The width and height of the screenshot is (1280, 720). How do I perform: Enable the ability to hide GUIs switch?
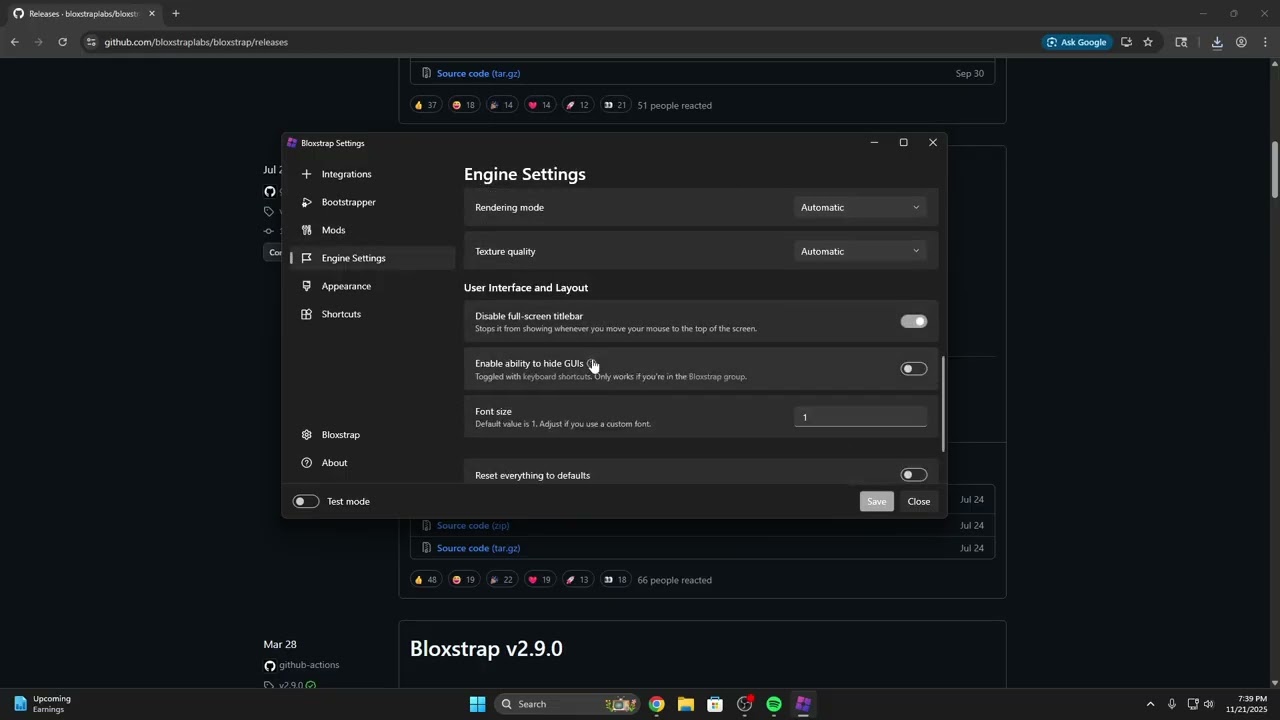click(x=914, y=369)
